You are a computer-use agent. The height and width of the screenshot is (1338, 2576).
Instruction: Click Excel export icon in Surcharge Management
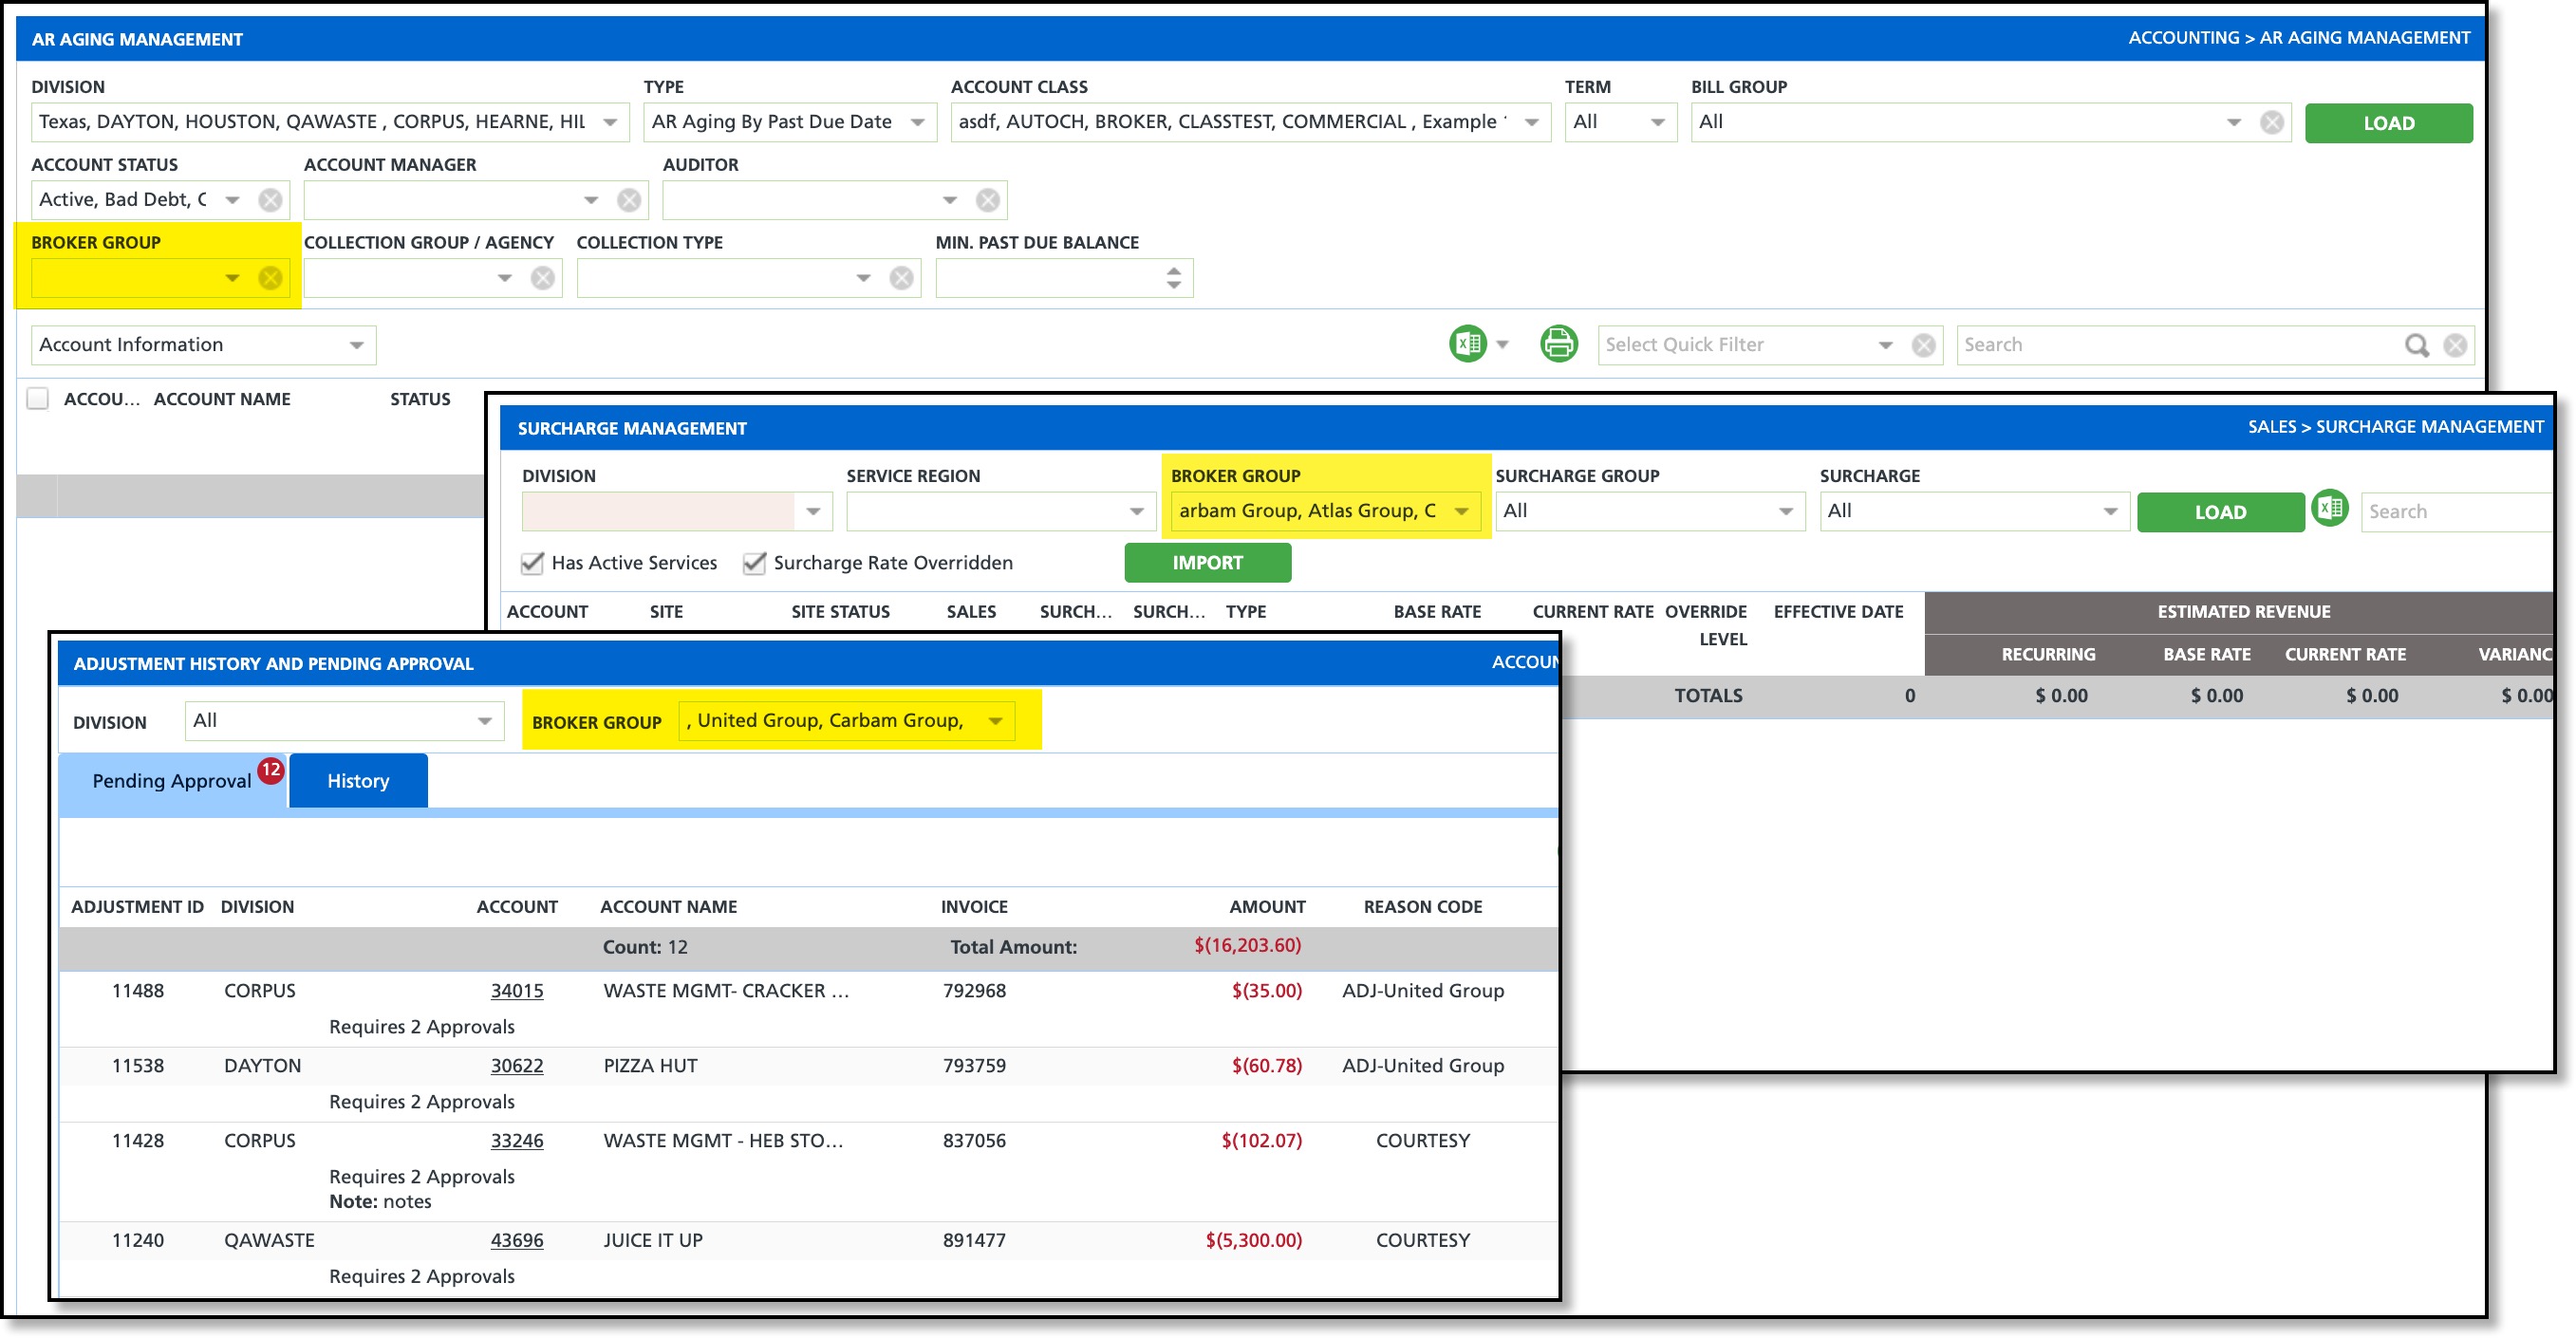(2329, 509)
